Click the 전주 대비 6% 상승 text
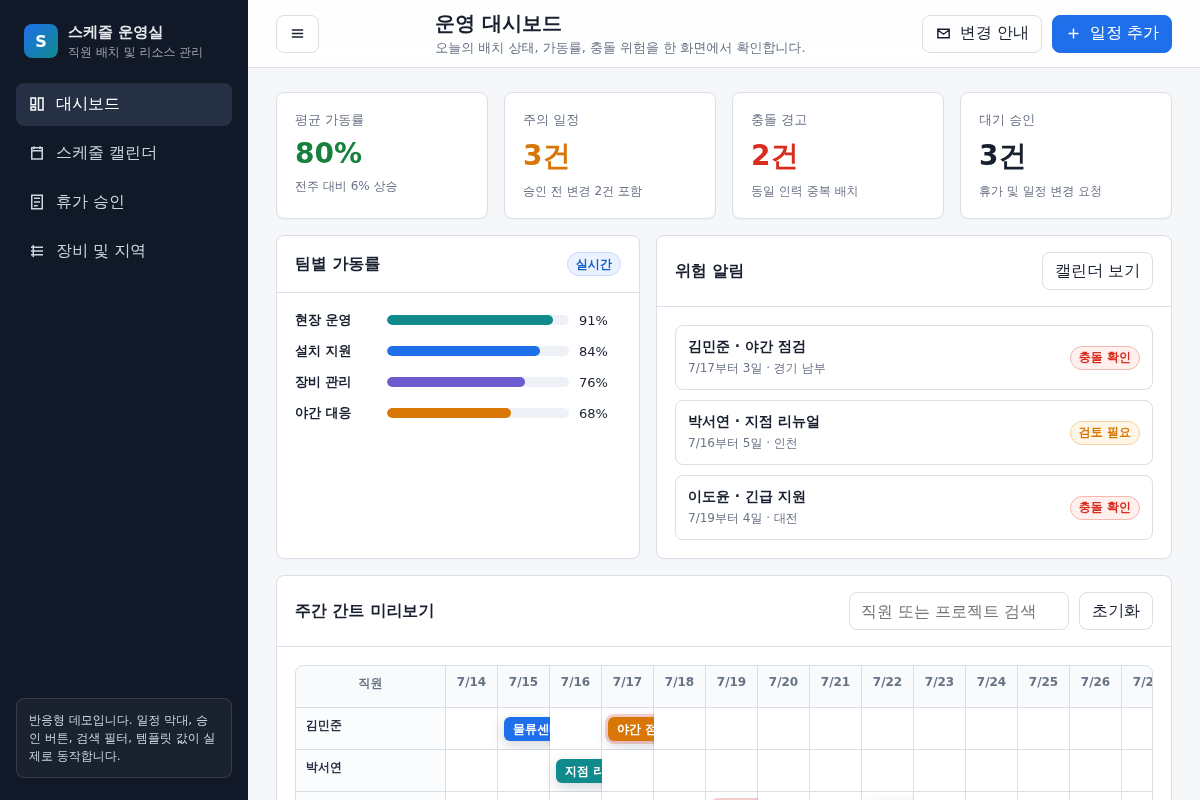Viewport: 1200px width, 800px height. 346,186
